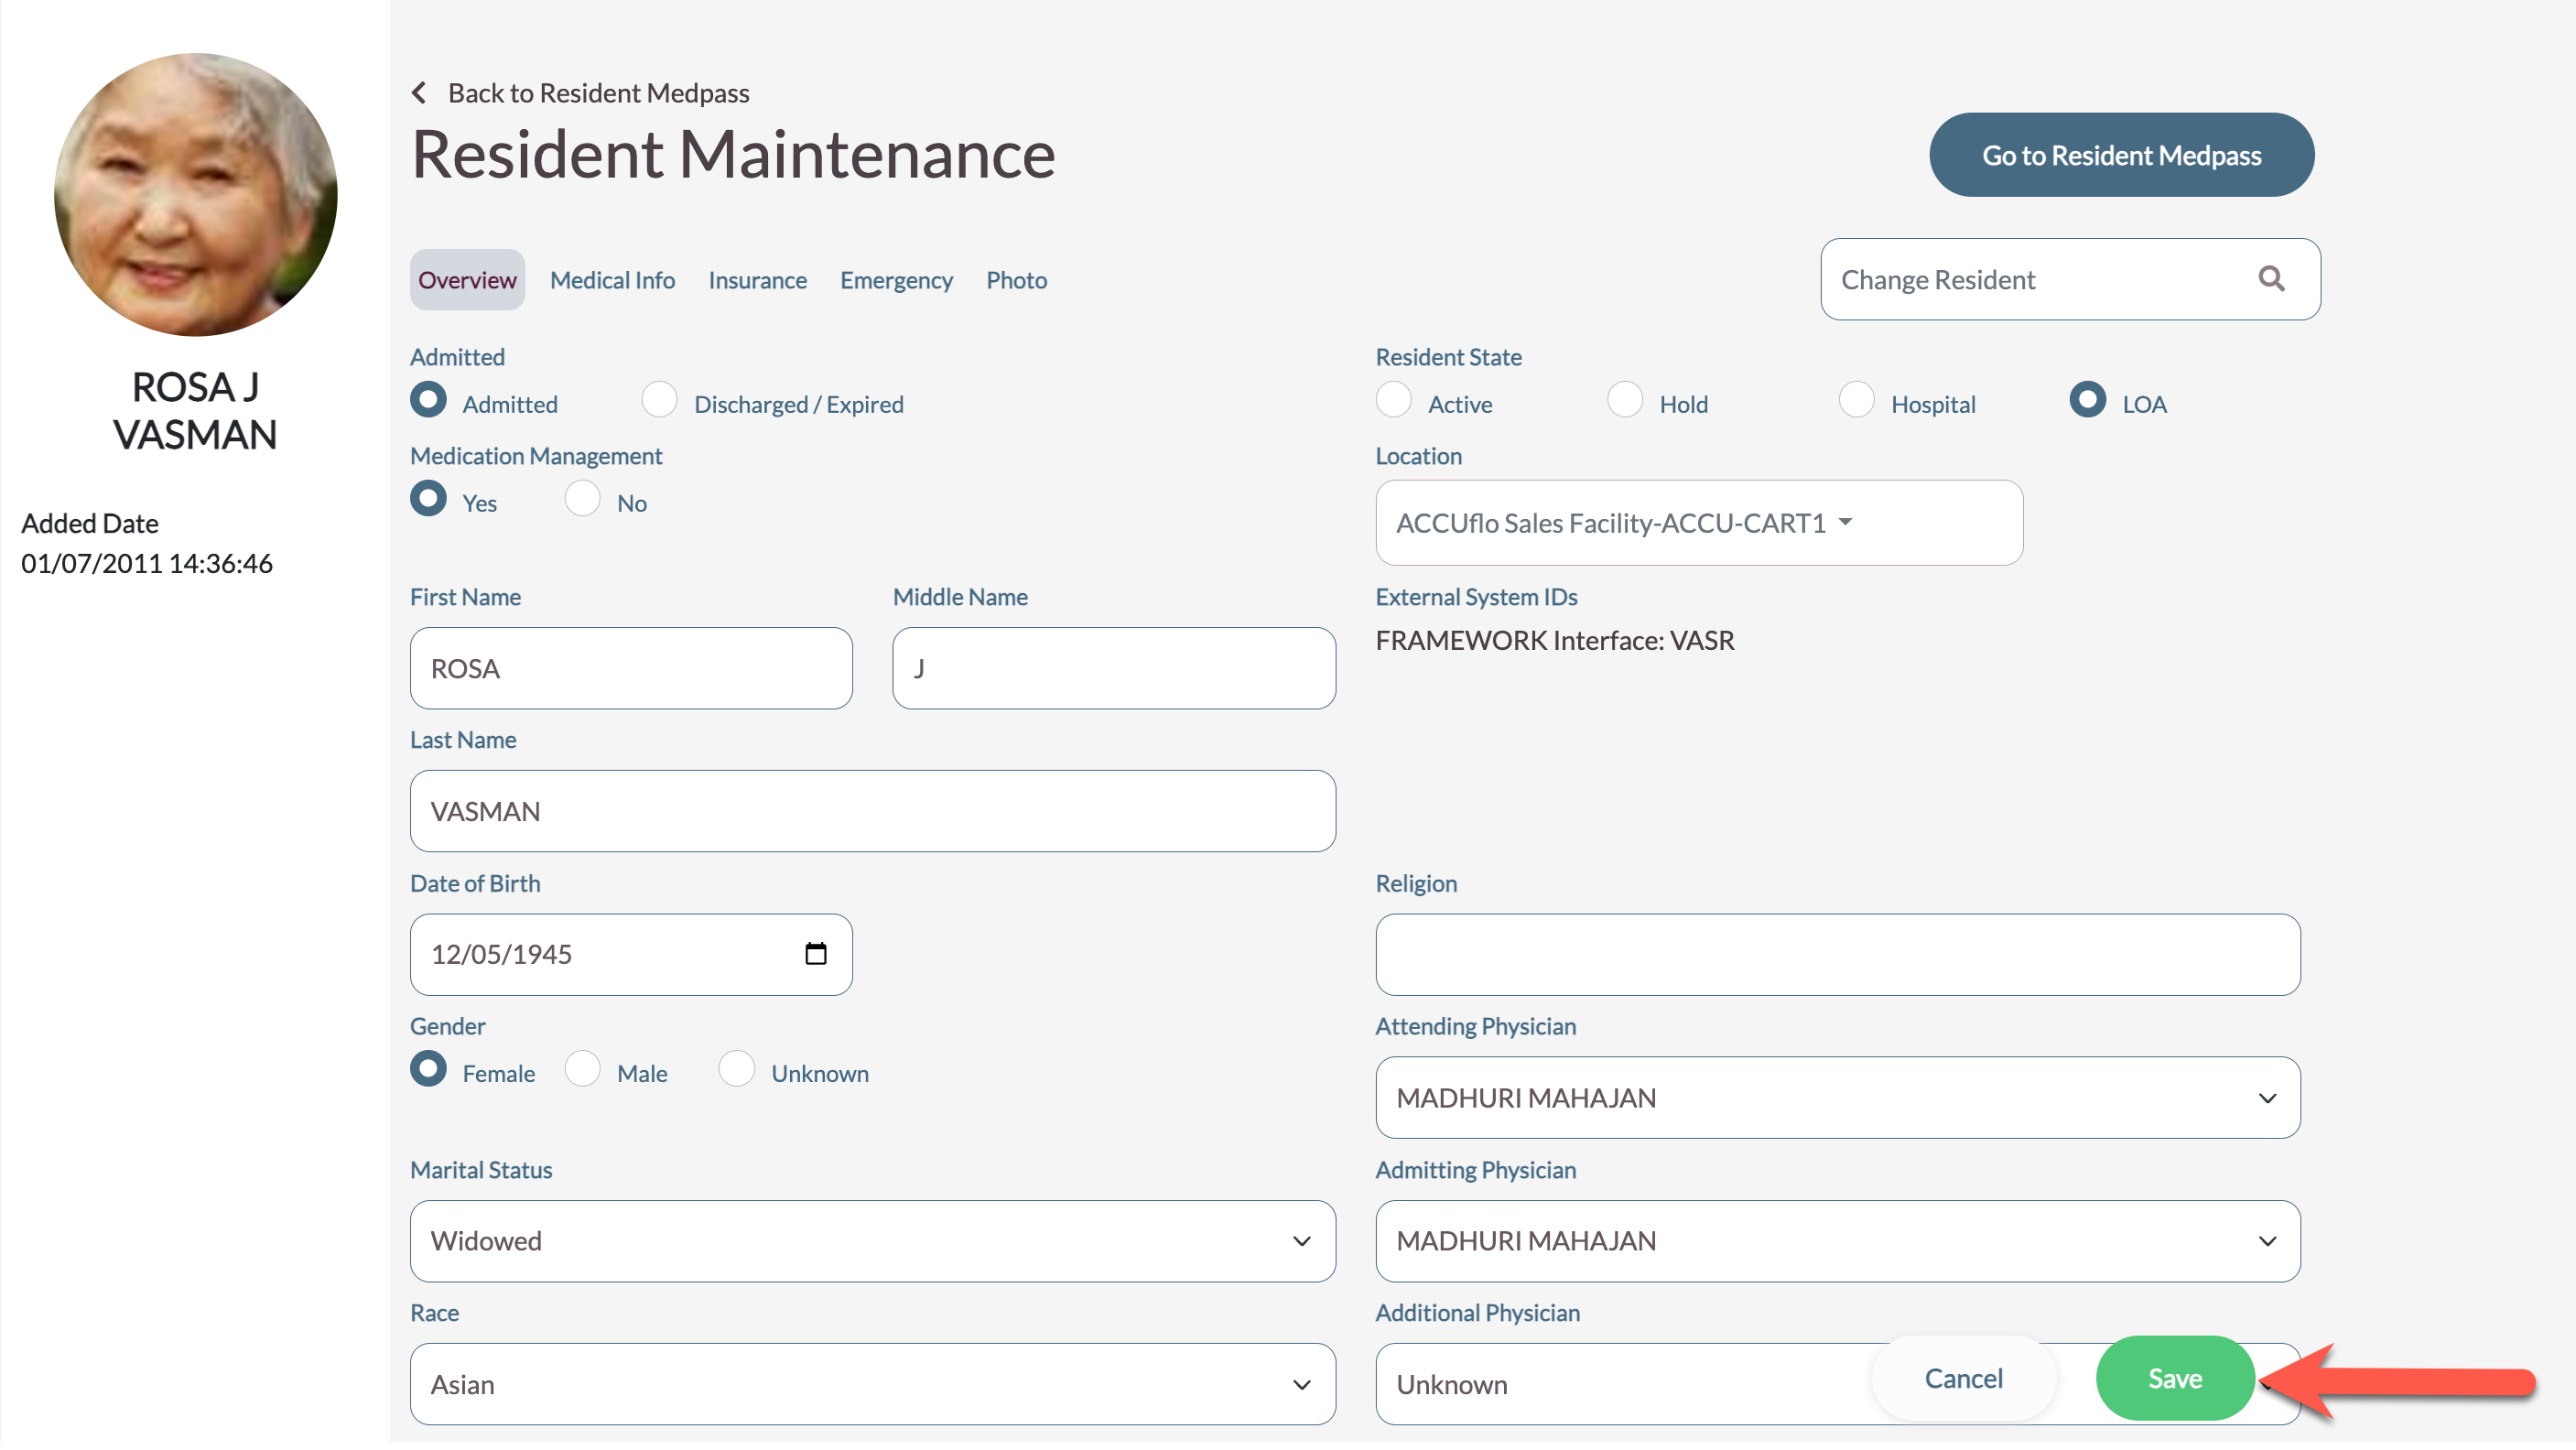Screen dimensions: 2576x1450
Task: Set Resident State to Active
Action: tap(1393, 400)
